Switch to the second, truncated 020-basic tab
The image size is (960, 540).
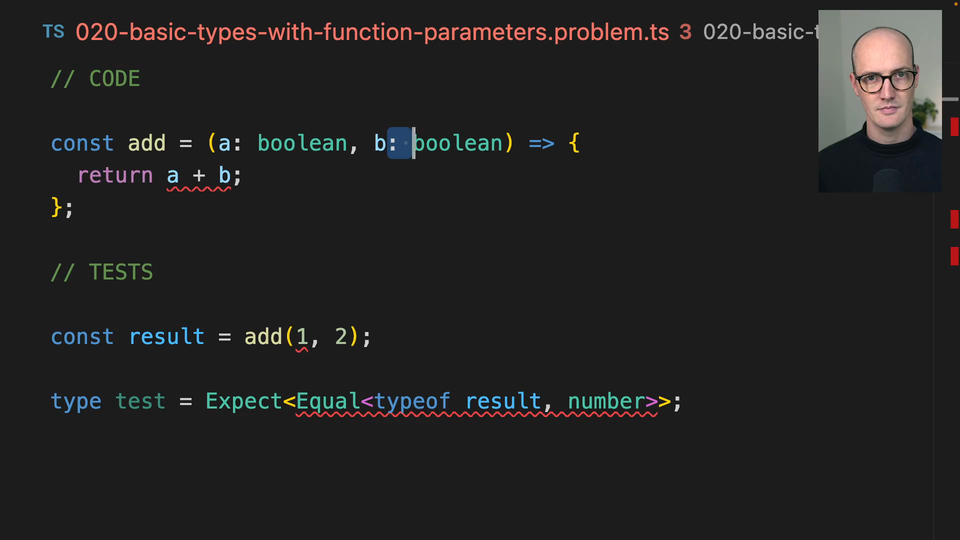click(758, 32)
